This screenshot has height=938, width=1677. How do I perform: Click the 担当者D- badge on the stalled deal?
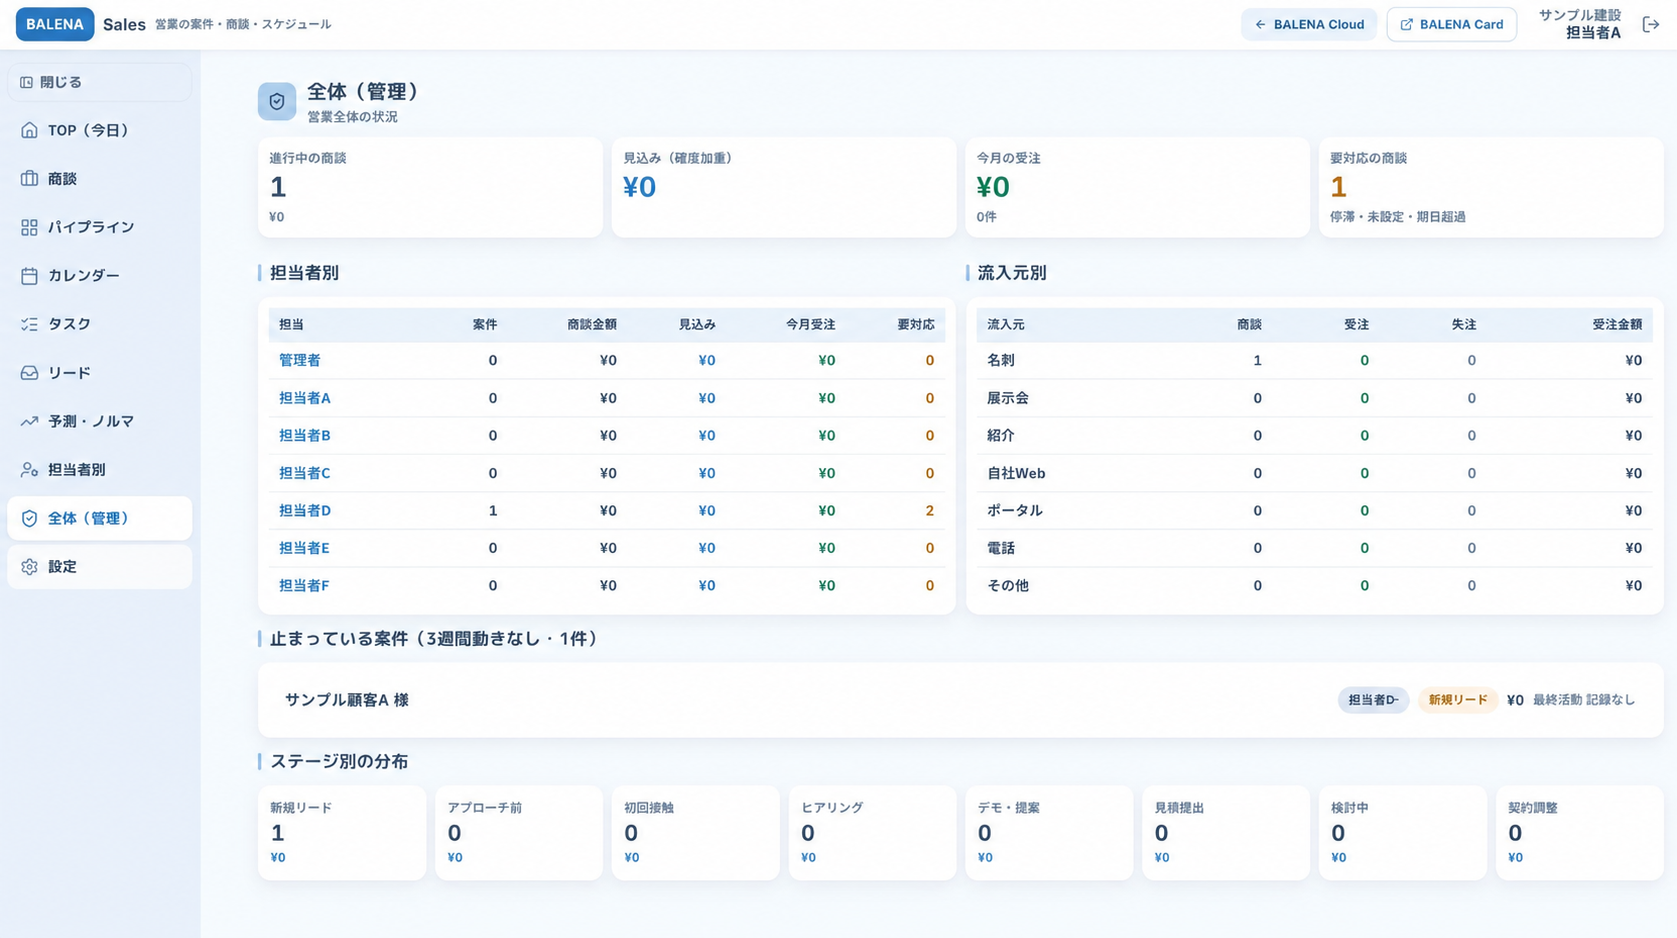pyautogui.click(x=1373, y=700)
